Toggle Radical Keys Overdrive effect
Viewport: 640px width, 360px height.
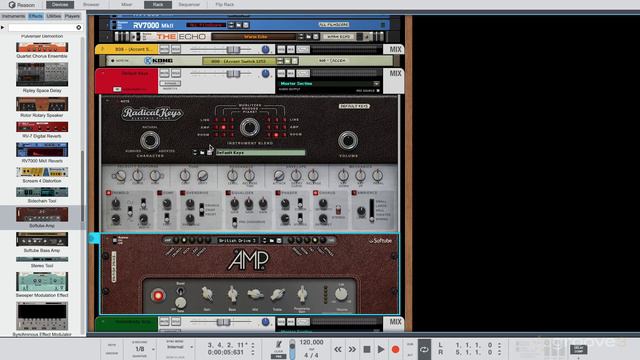pos(183,193)
